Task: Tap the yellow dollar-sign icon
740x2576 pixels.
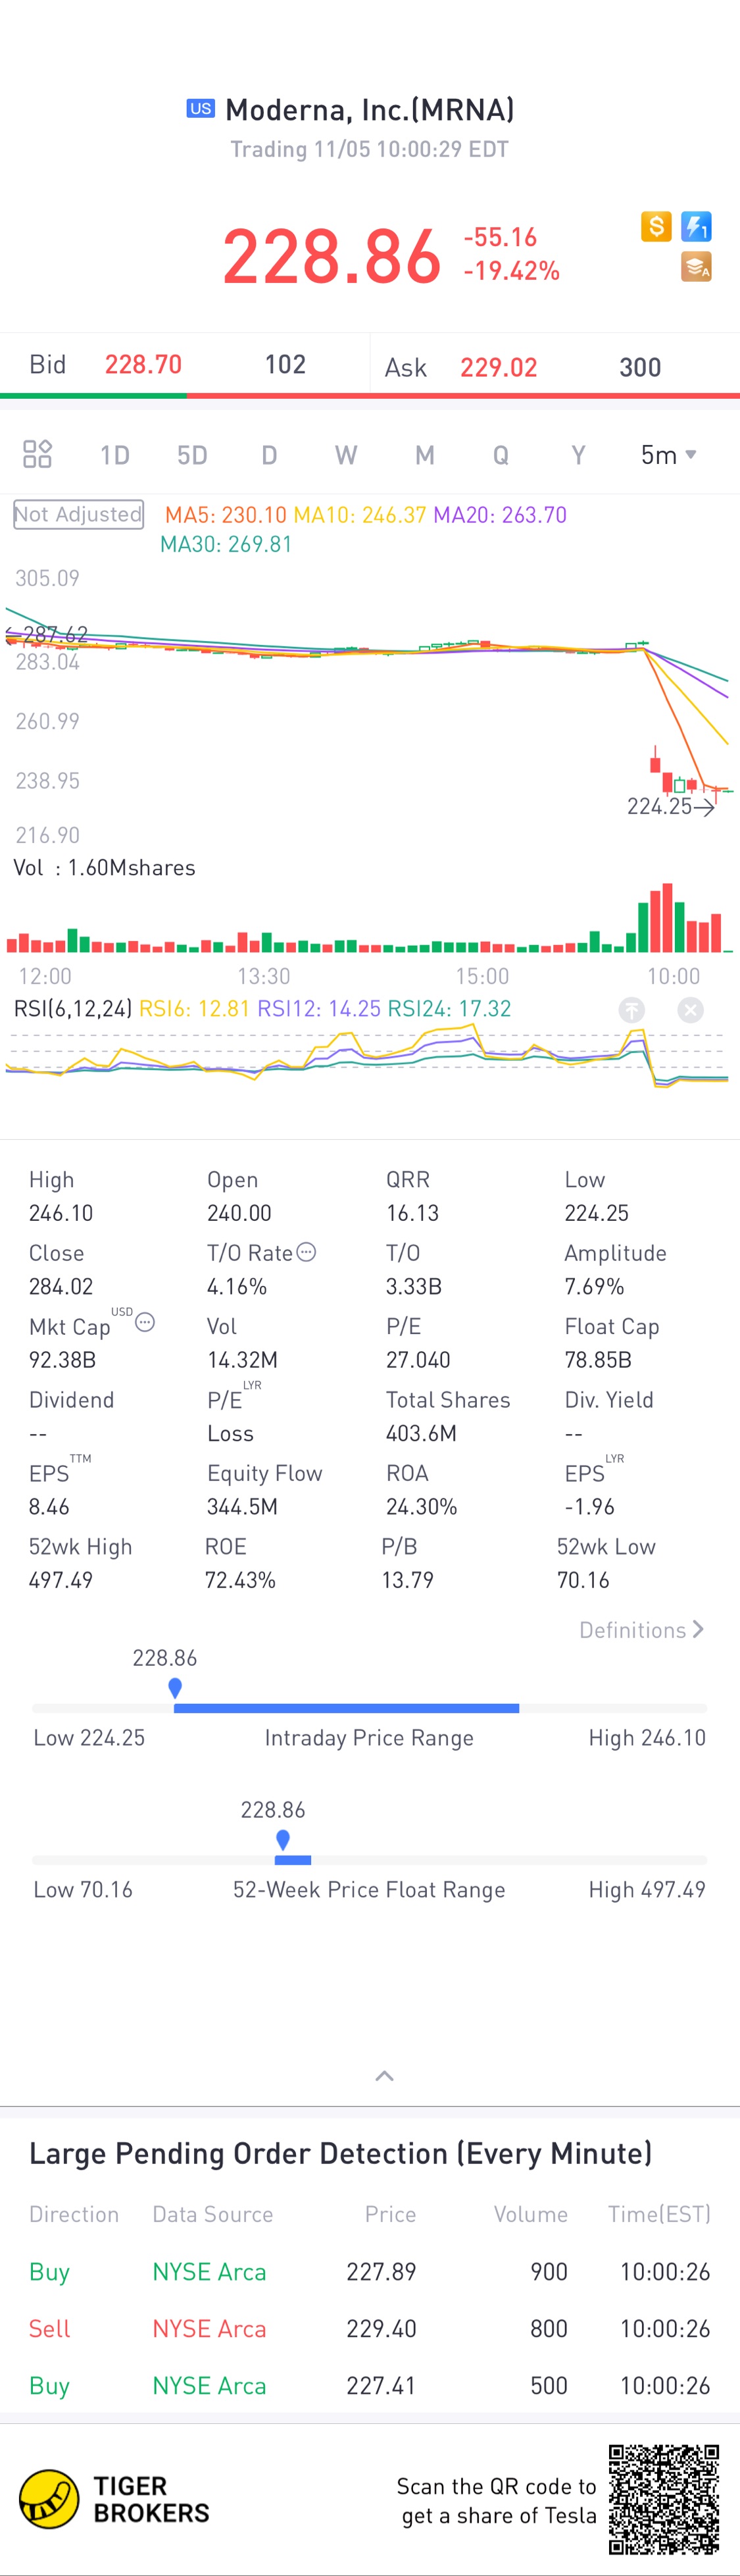Action: click(656, 226)
